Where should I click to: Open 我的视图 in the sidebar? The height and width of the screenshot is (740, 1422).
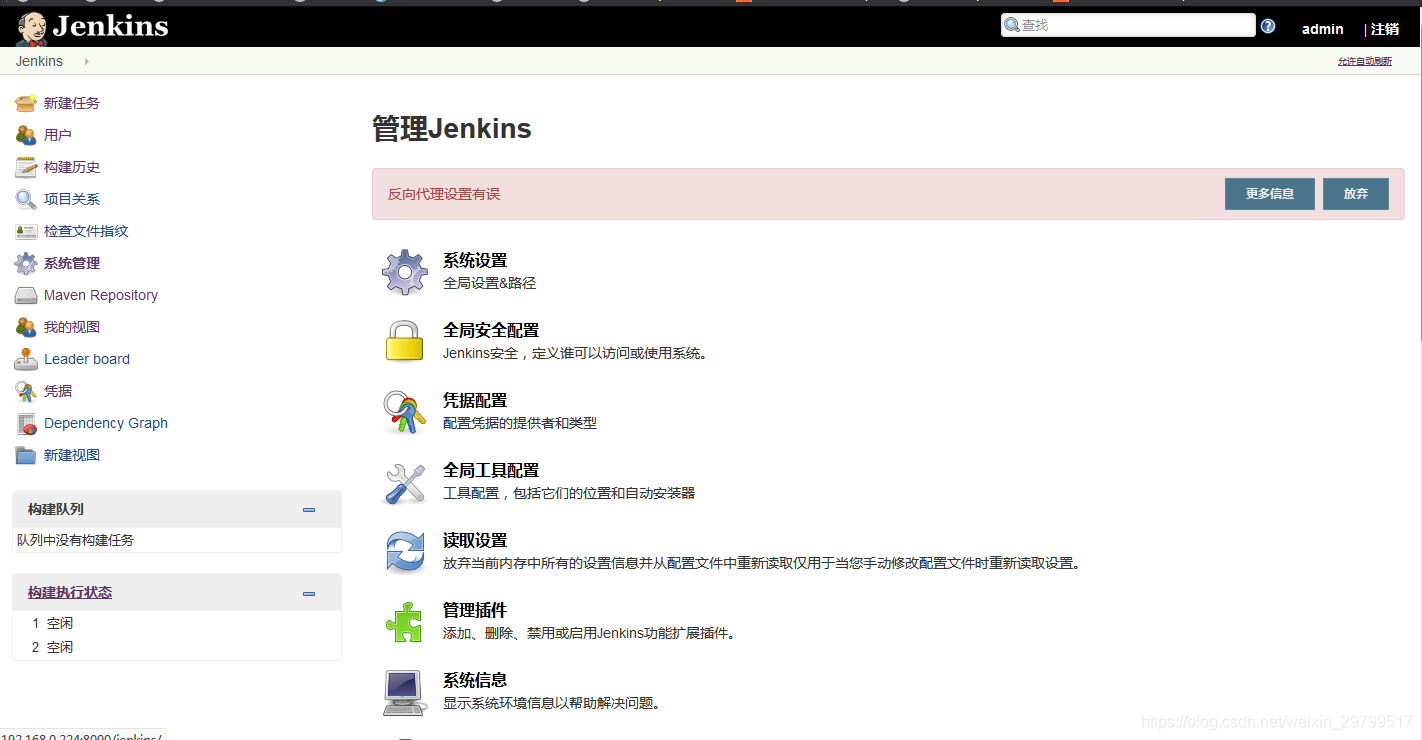72,327
